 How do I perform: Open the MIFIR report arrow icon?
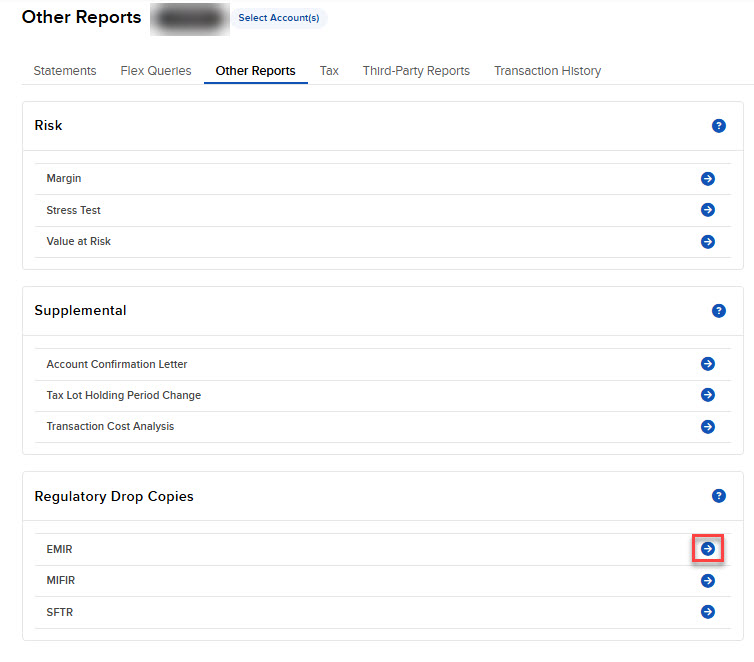[x=707, y=581]
